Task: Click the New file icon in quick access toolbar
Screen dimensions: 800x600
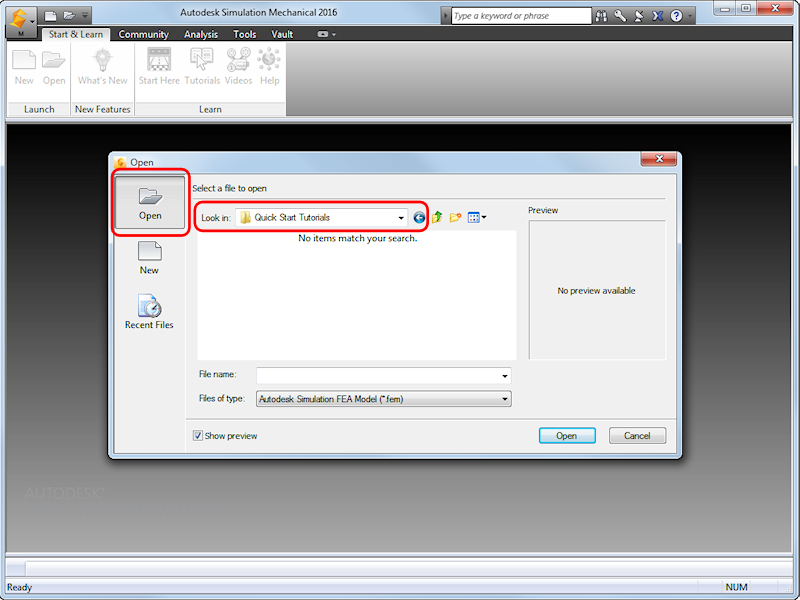Action: click(x=51, y=16)
